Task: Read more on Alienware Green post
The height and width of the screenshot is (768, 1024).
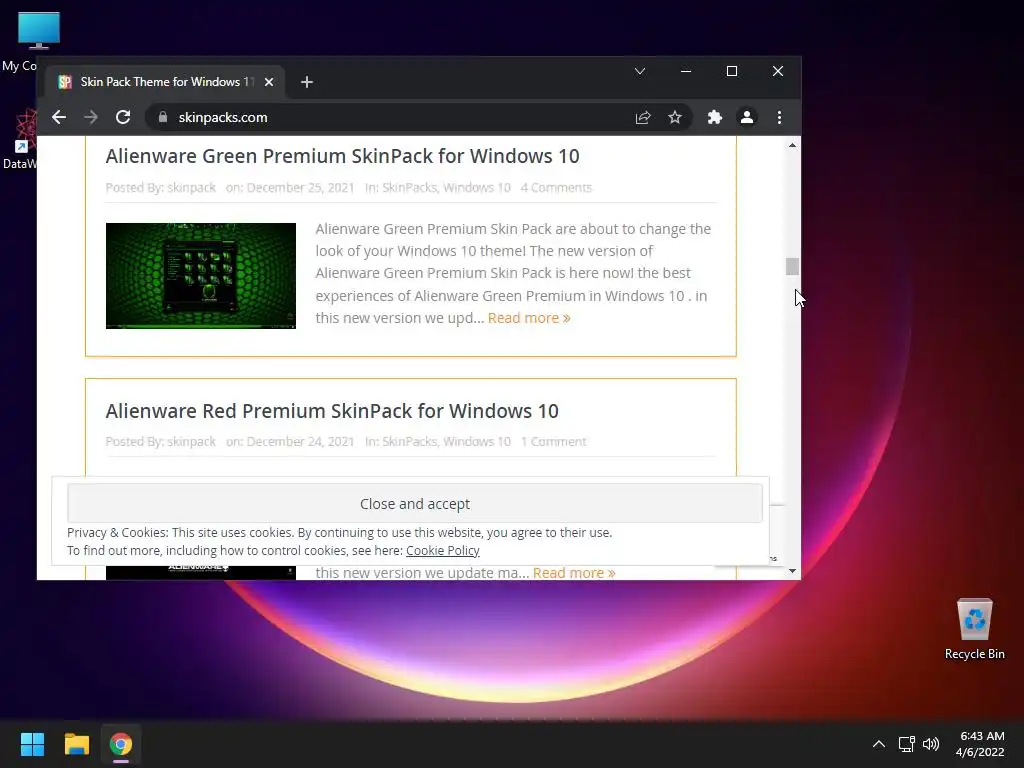Action: pyautogui.click(x=529, y=318)
